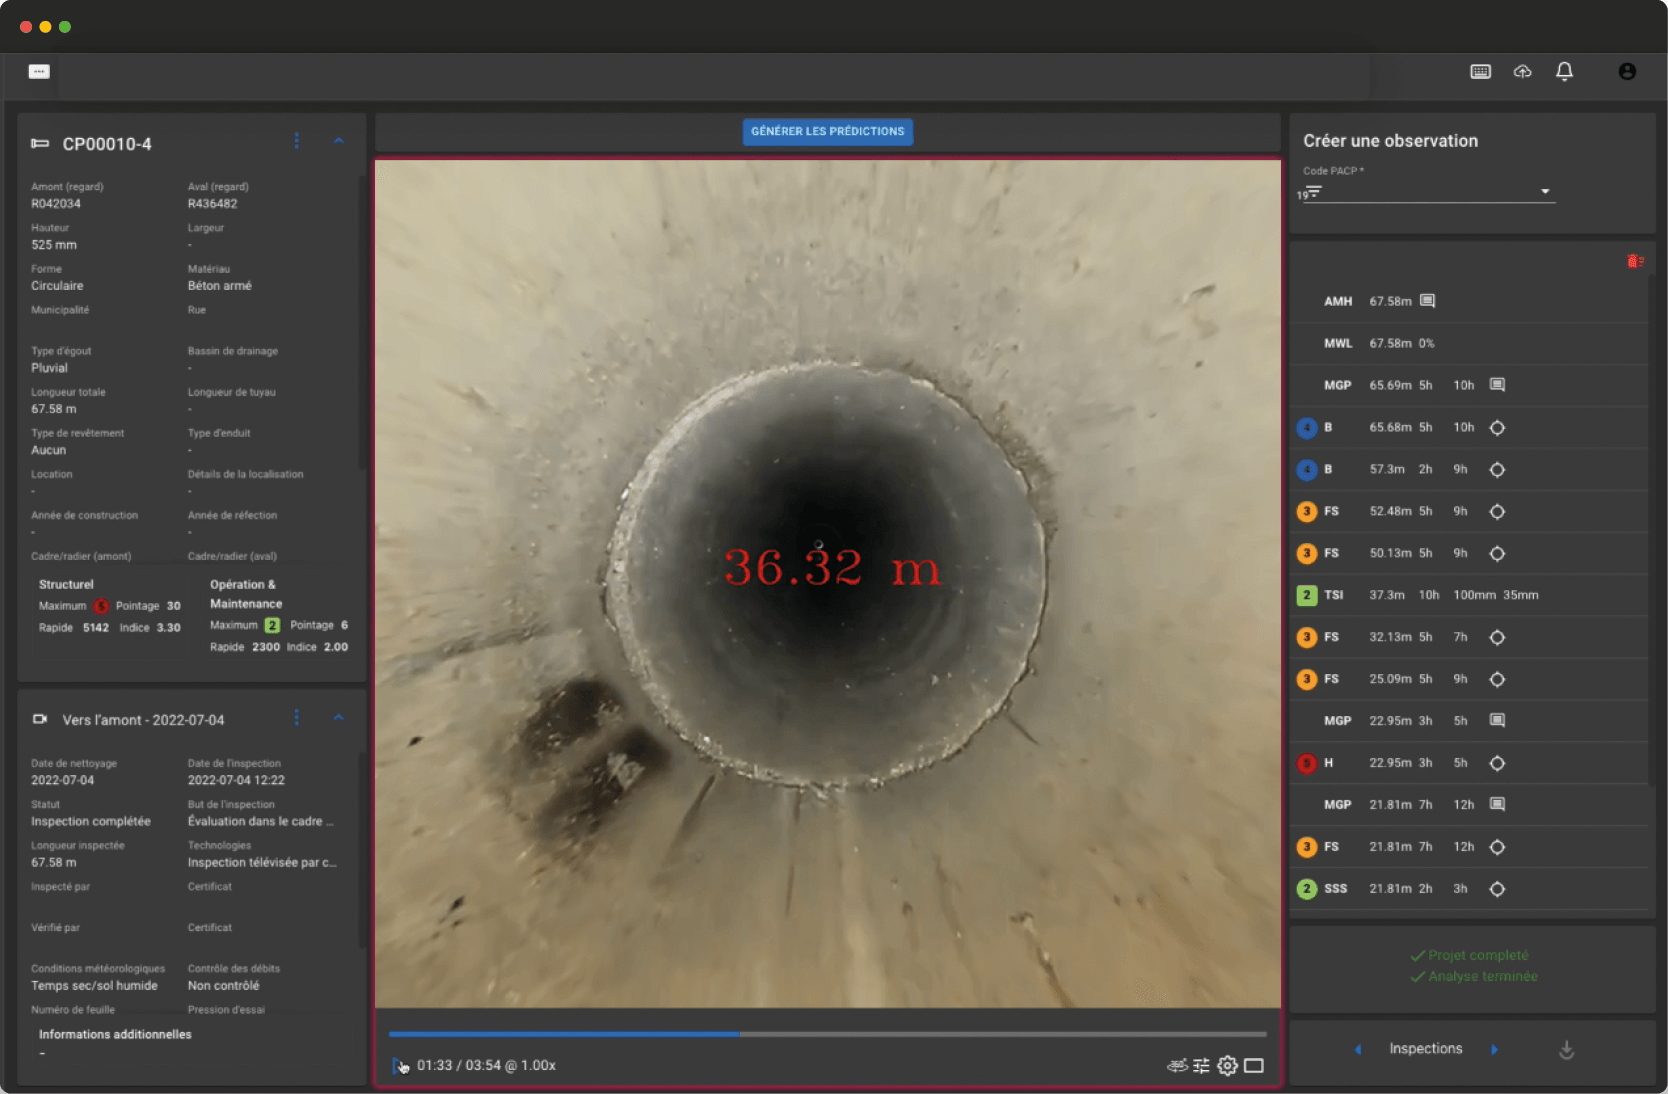Open the keyboard shortcuts icon
This screenshot has width=1668, height=1094.
point(1480,72)
